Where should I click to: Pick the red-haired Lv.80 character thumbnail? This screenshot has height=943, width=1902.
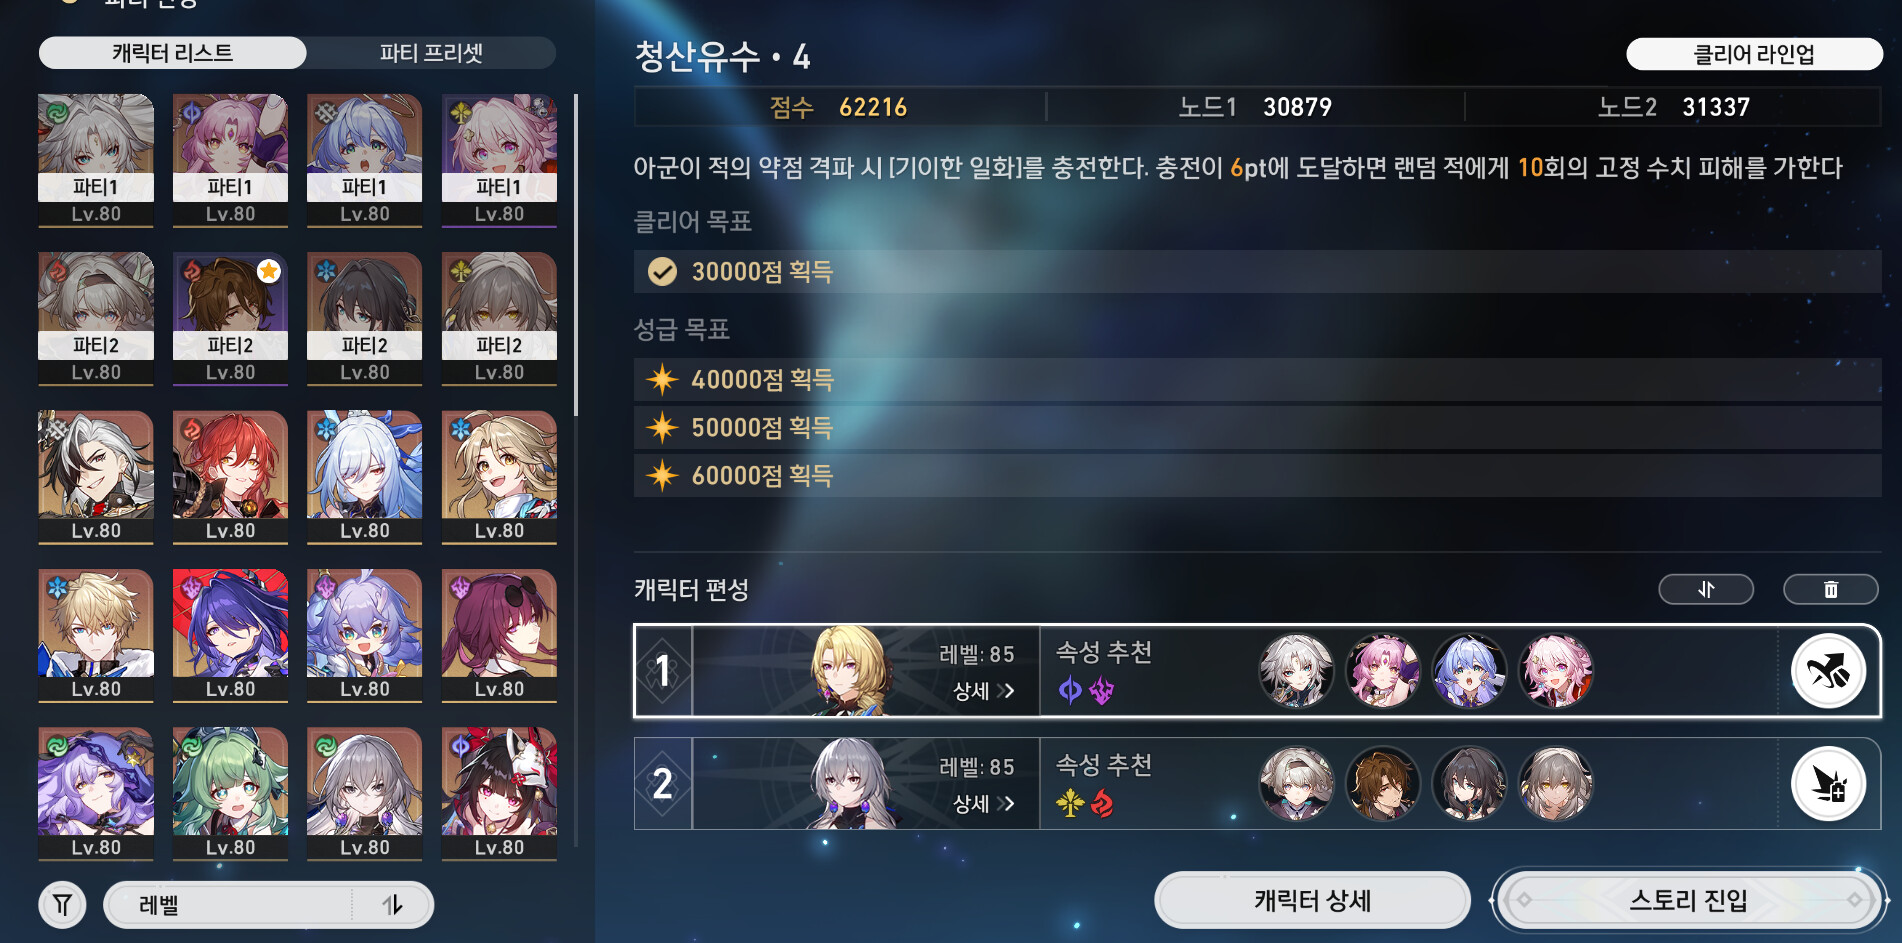[x=230, y=477]
